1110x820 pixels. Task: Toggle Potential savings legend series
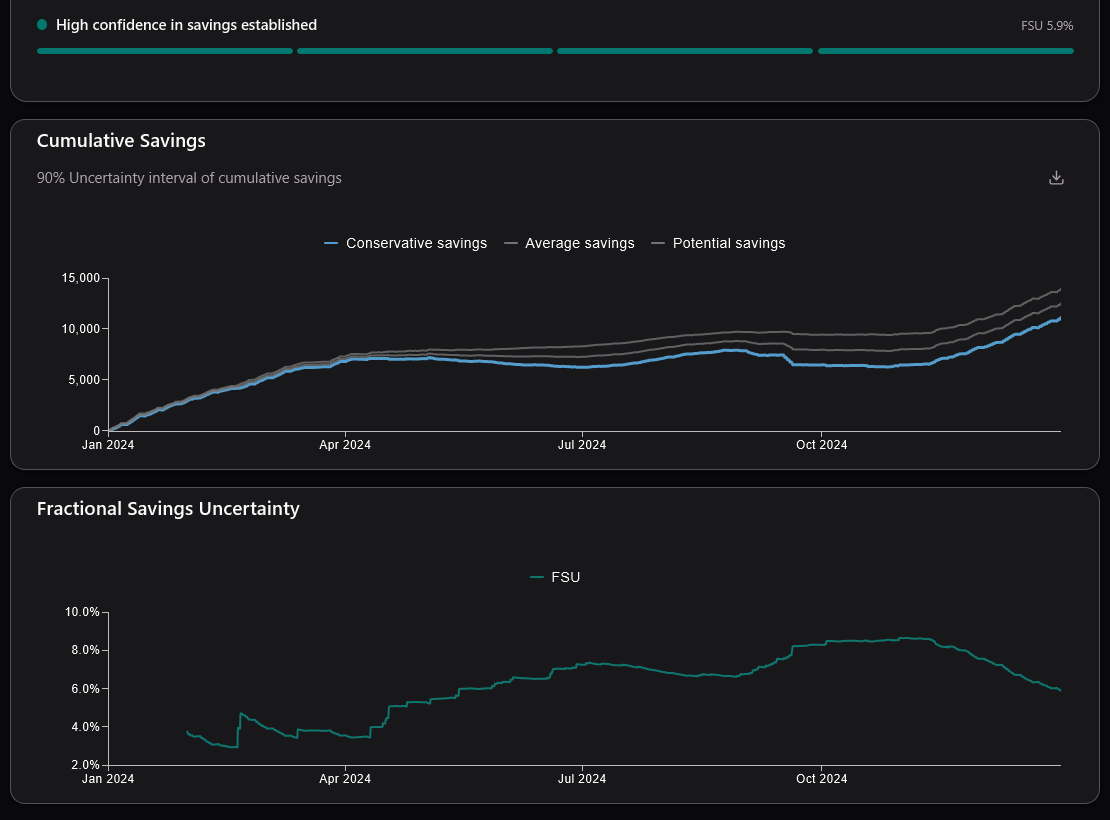pyautogui.click(x=718, y=243)
